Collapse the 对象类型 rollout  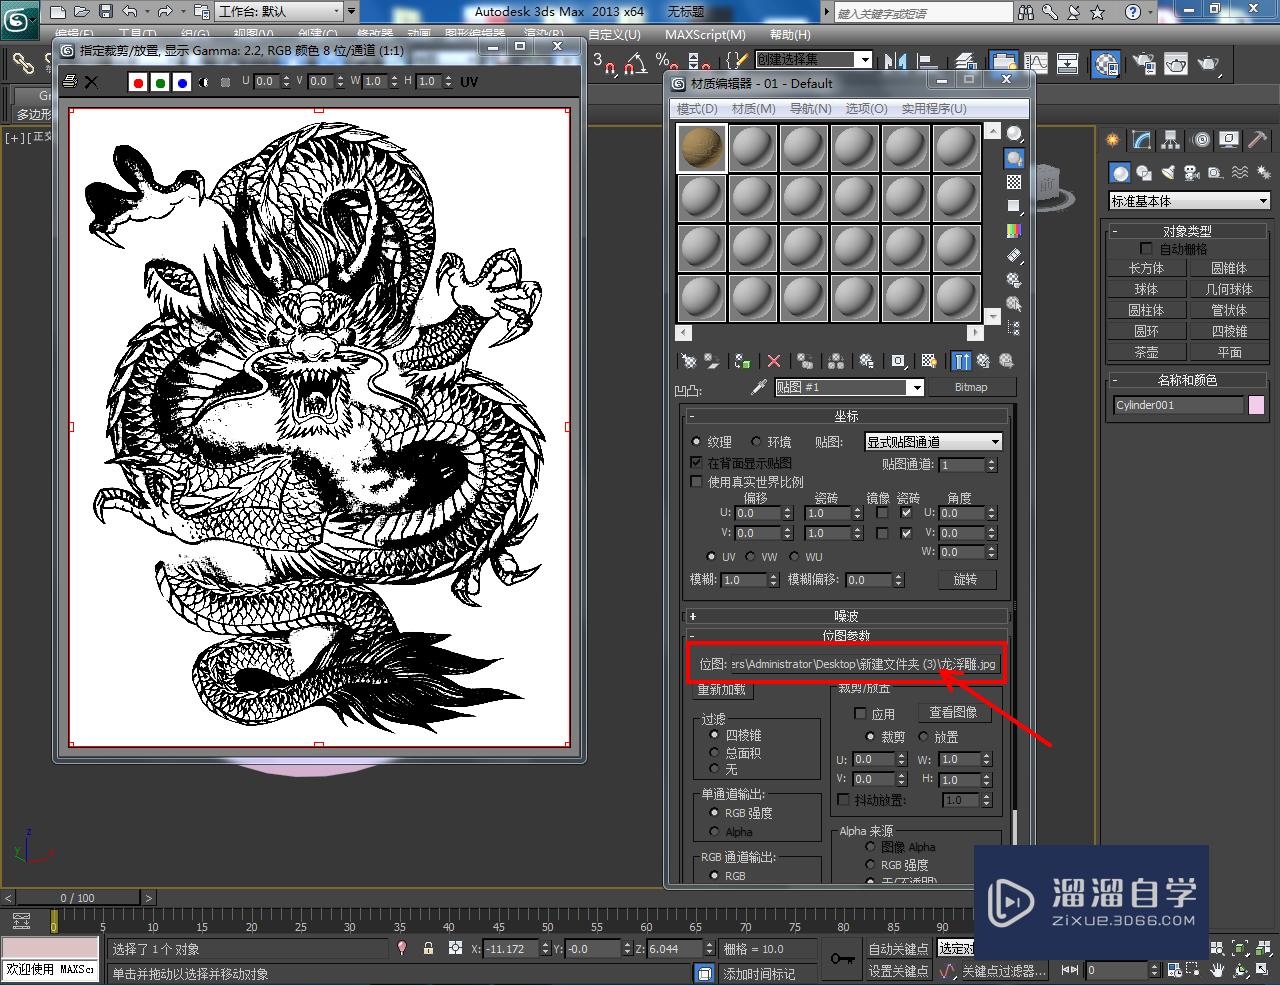click(1187, 231)
